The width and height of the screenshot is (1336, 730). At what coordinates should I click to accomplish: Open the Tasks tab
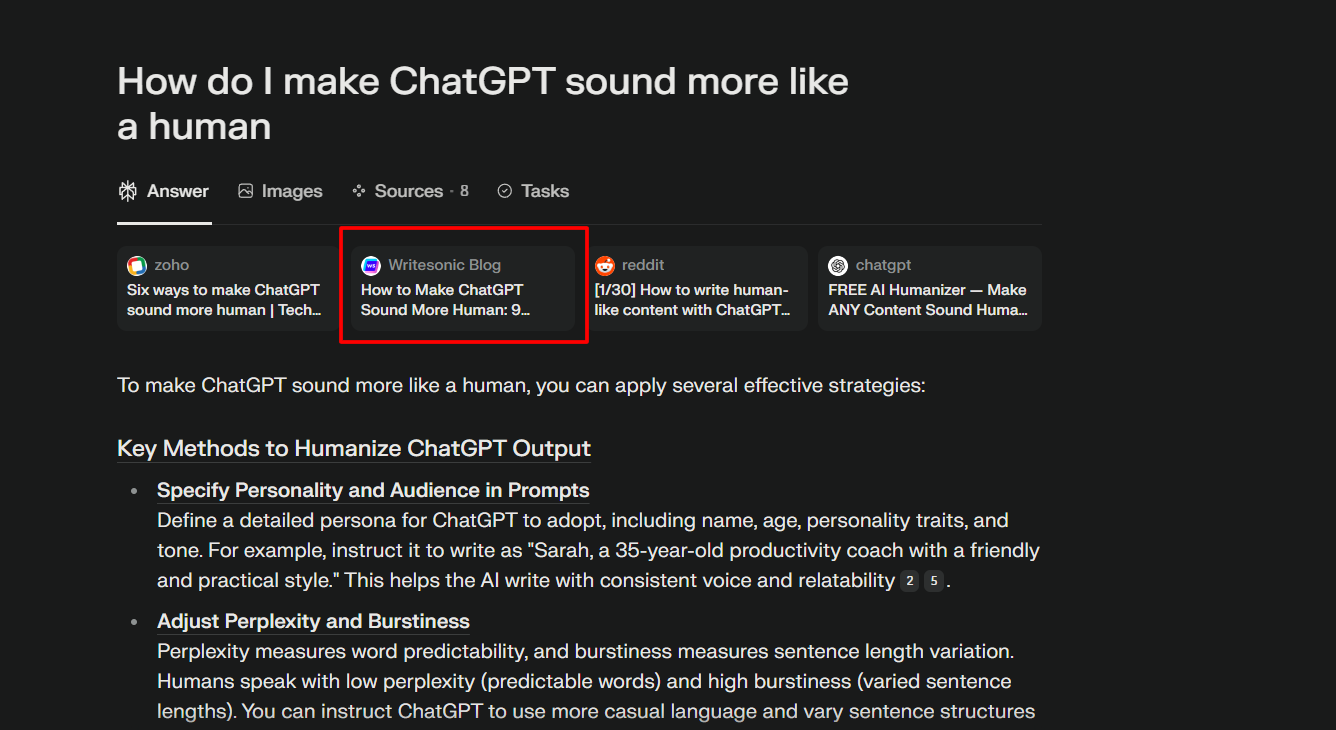[533, 191]
